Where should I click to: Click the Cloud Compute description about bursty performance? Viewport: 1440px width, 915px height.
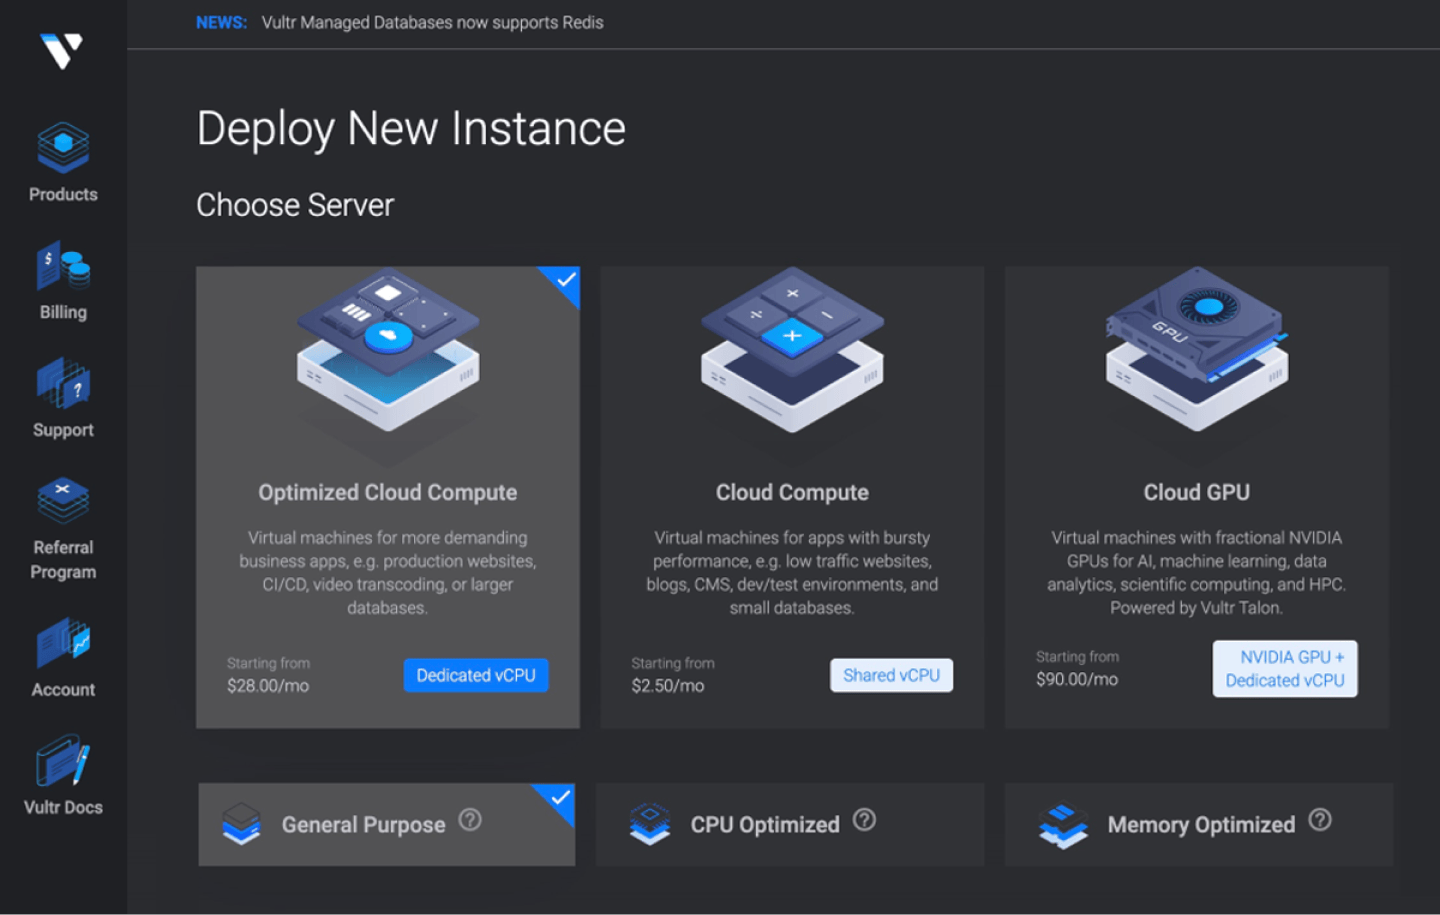pyautogui.click(x=792, y=573)
